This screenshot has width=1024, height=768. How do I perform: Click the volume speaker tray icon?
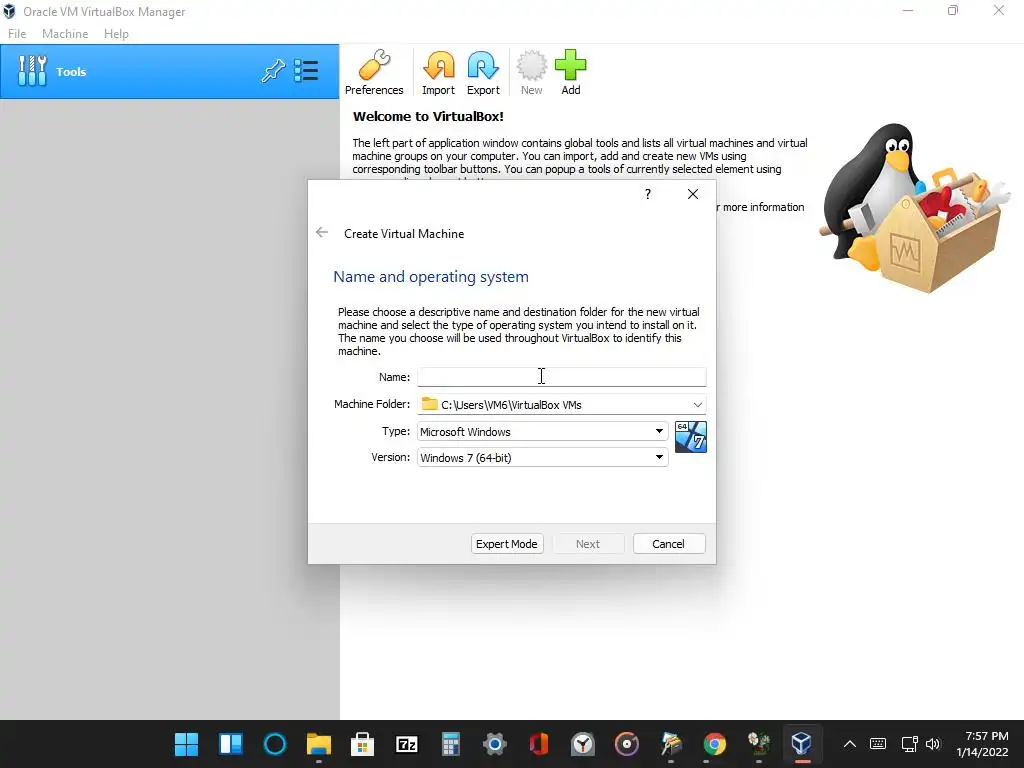coord(933,744)
